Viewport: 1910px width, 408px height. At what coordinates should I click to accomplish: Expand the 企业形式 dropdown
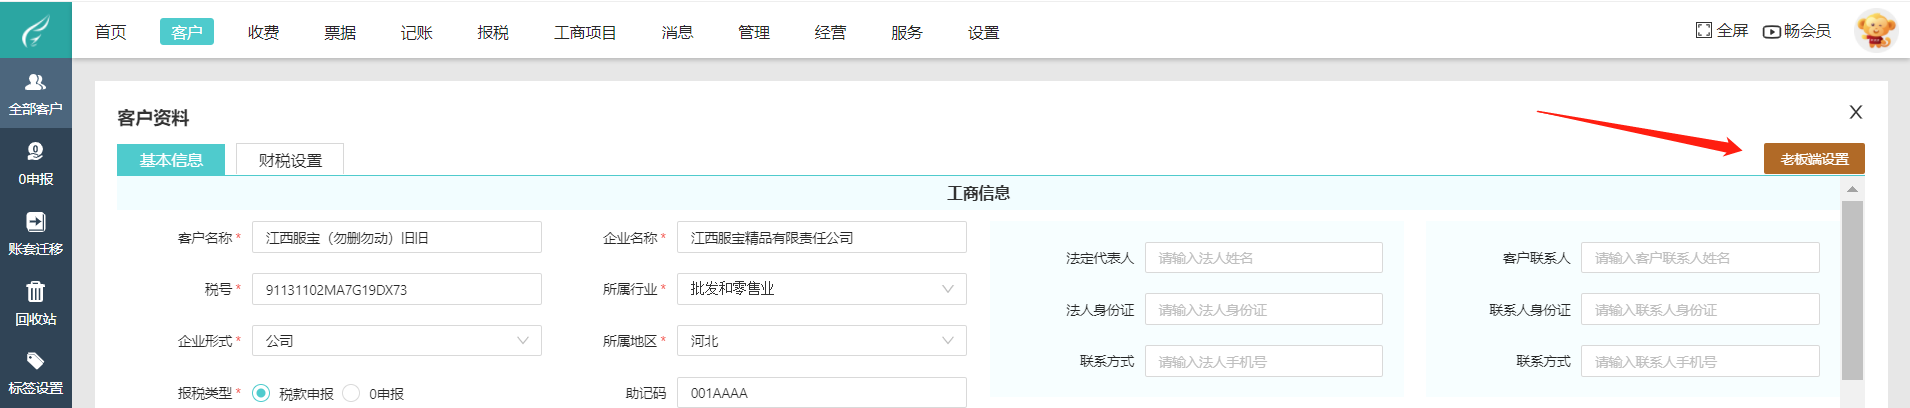click(522, 341)
